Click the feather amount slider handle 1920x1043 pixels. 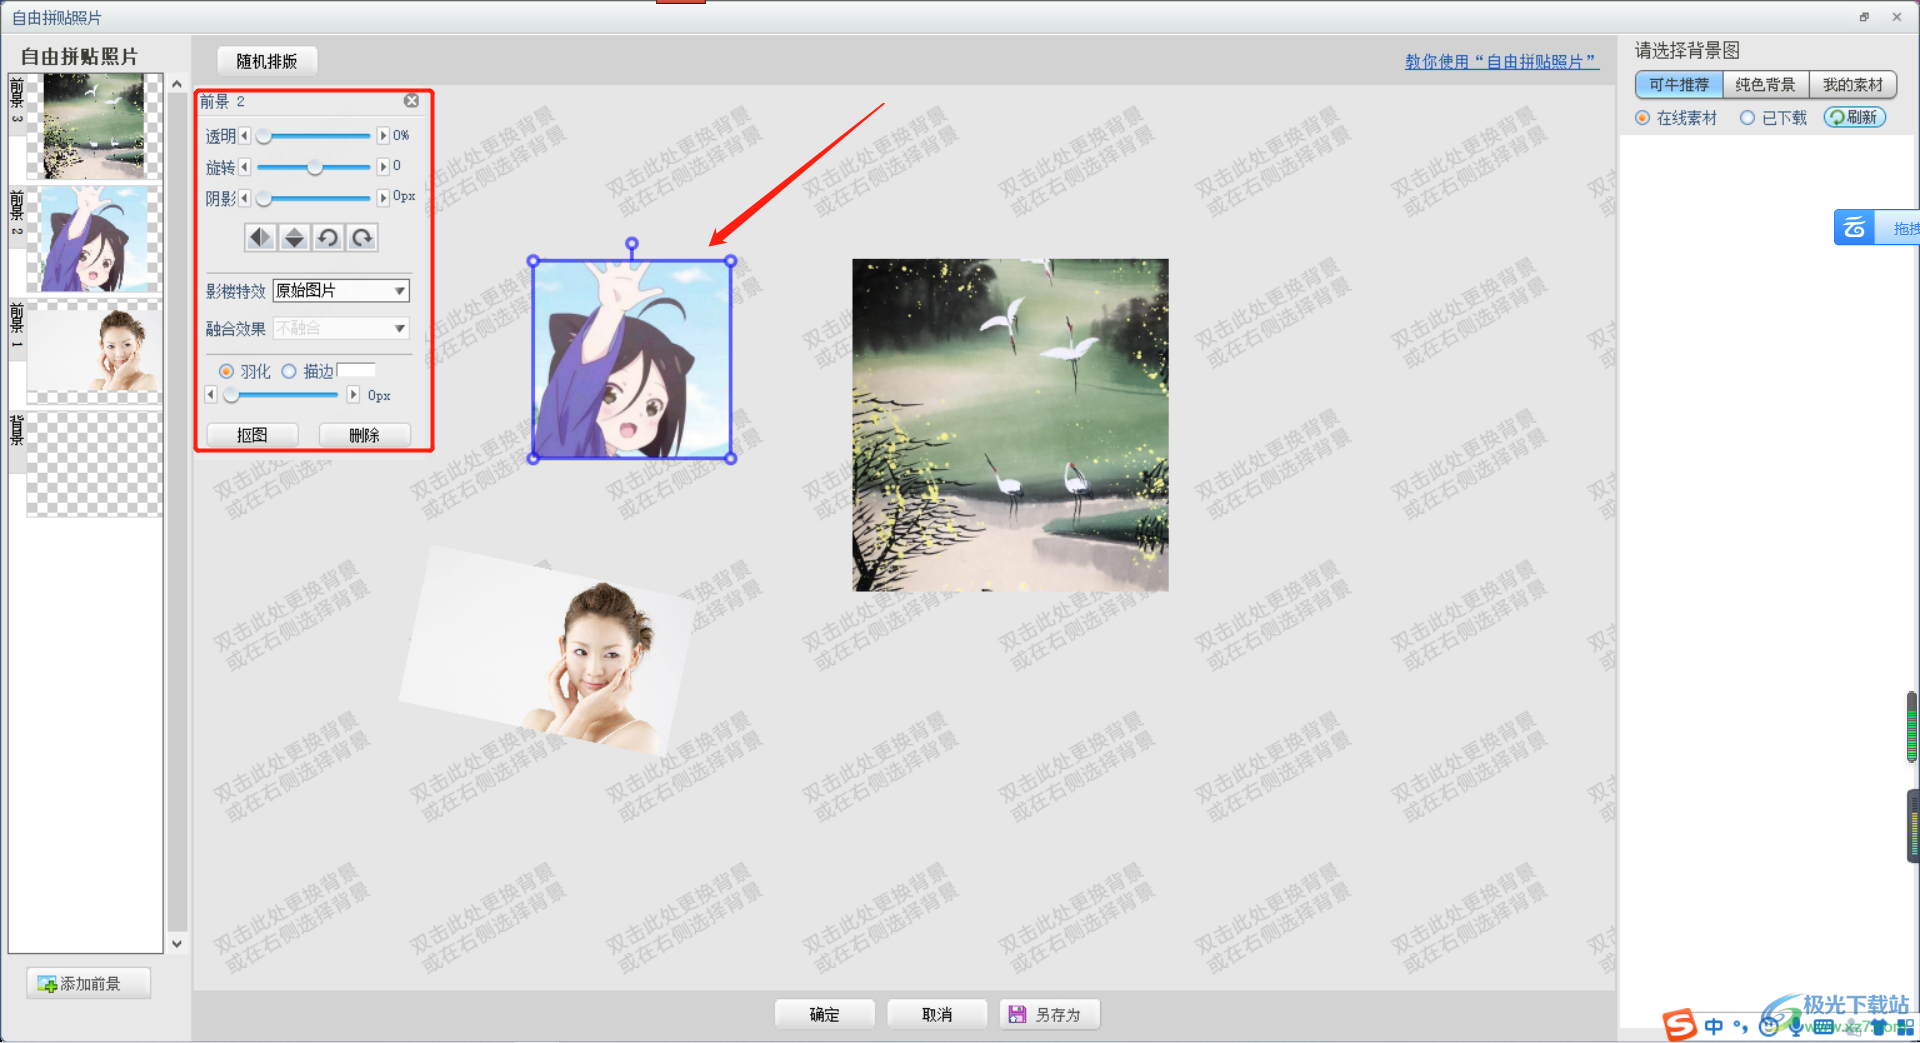231,396
